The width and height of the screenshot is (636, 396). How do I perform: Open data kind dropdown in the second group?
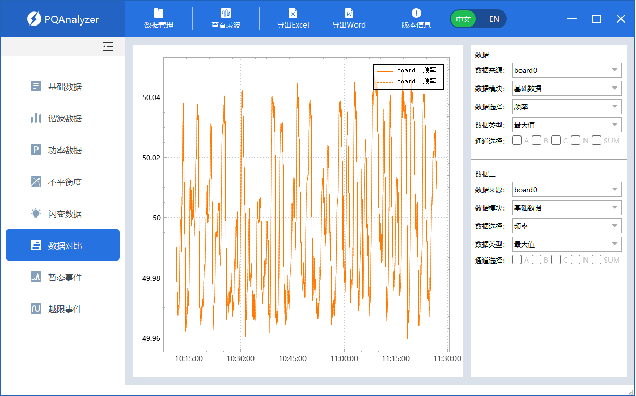[x=567, y=208]
